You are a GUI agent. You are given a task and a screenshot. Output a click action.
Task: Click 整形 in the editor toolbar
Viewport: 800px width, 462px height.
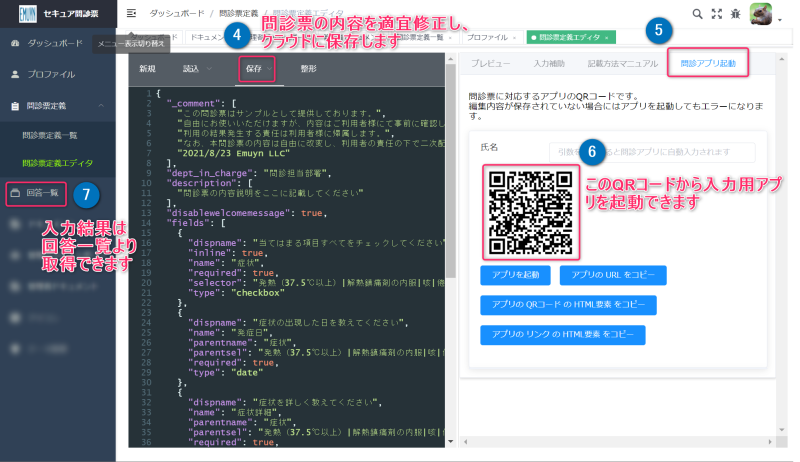click(309, 69)
